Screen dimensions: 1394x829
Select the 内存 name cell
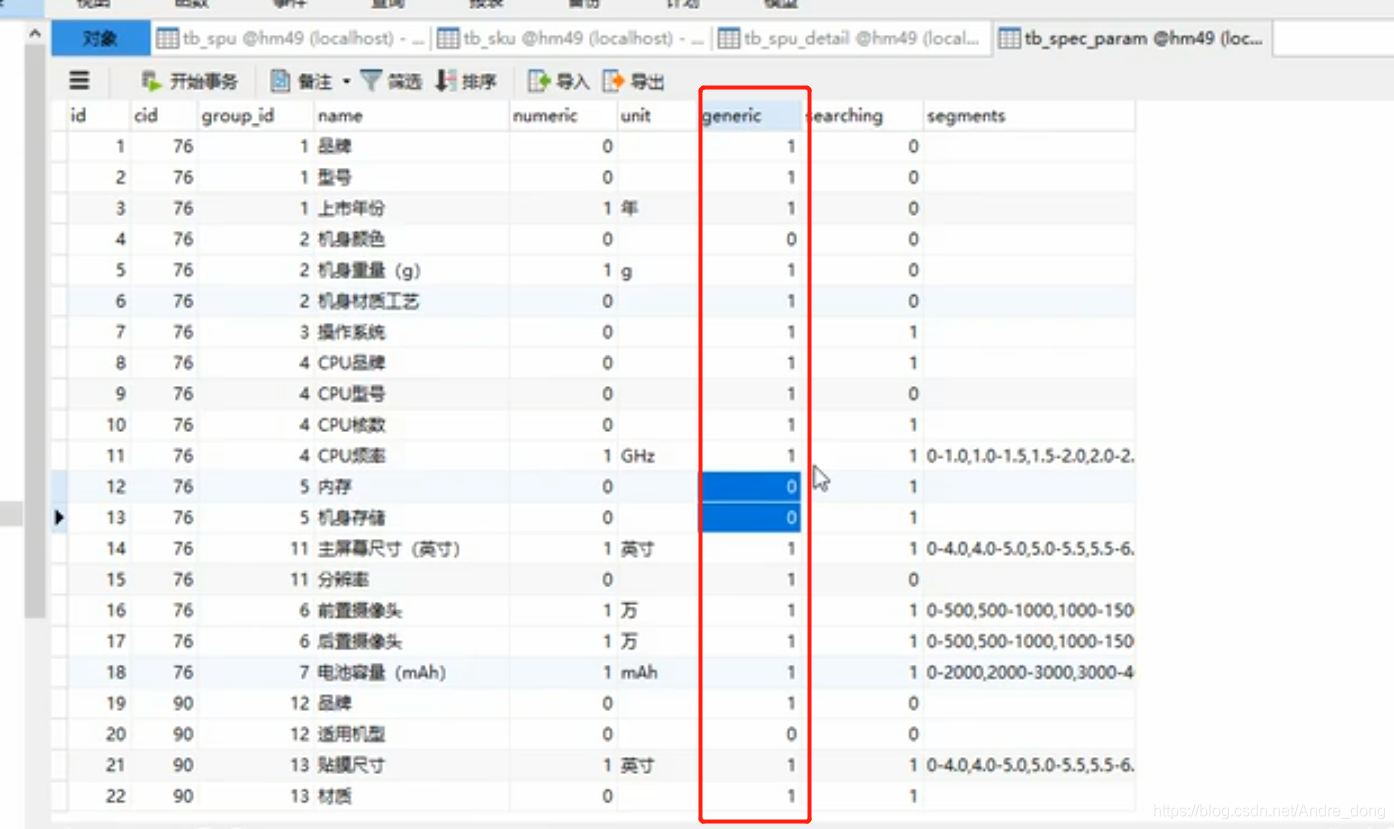point(411,487)
